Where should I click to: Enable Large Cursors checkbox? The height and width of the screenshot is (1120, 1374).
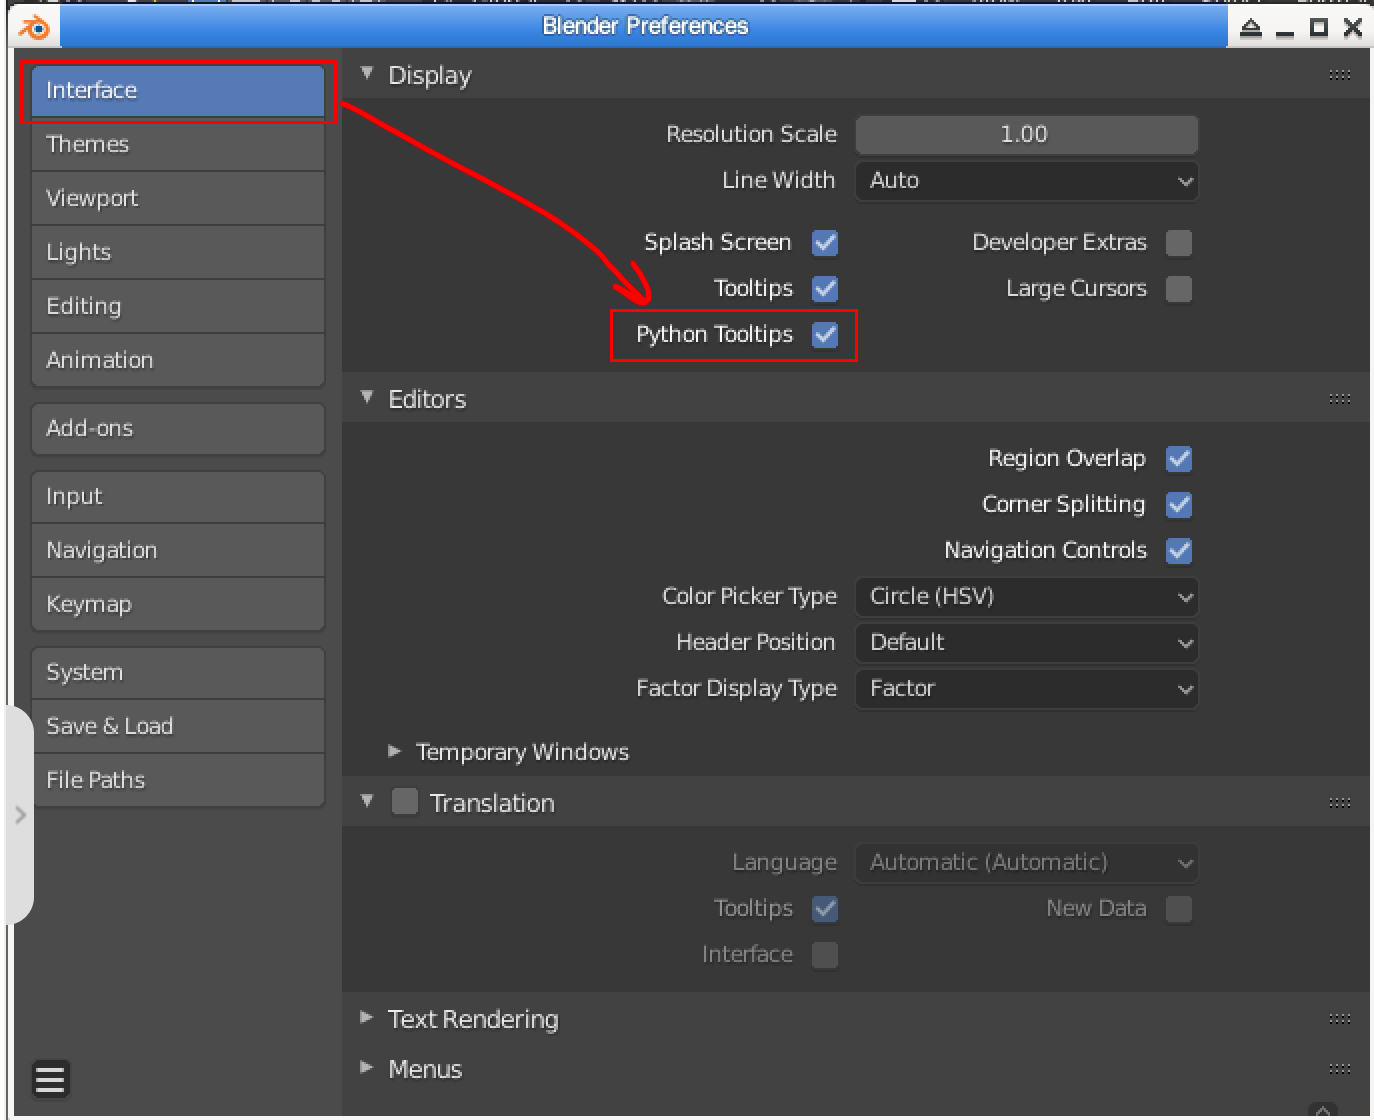pos(1179,289)
